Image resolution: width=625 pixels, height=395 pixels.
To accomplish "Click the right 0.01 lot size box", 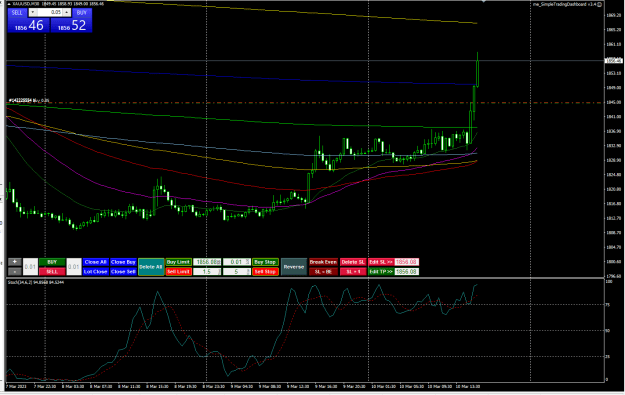I will 74,267.
